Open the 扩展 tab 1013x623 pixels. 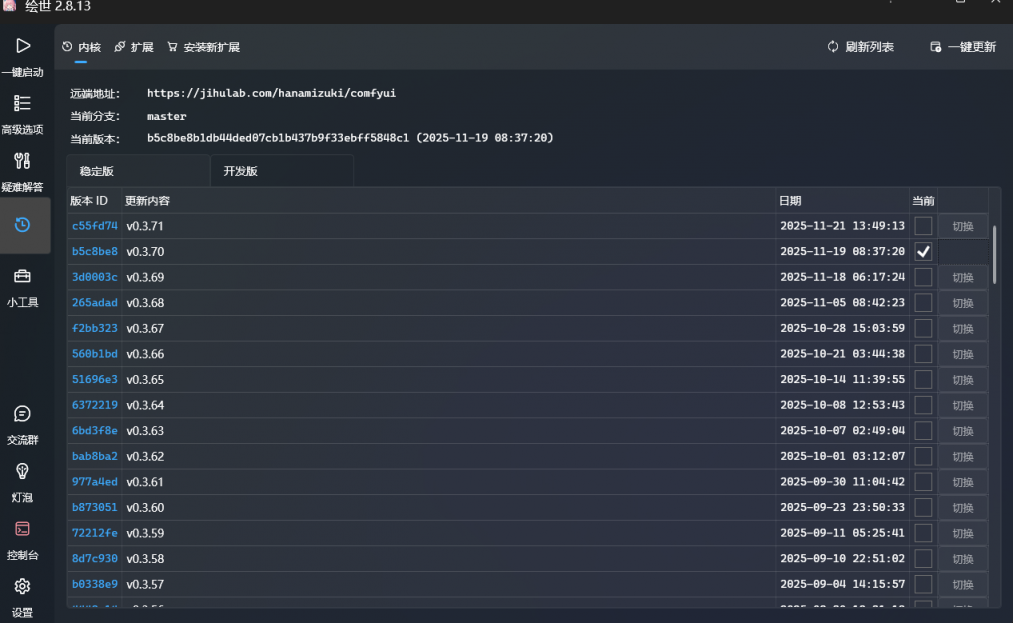(x=134, y=47)
